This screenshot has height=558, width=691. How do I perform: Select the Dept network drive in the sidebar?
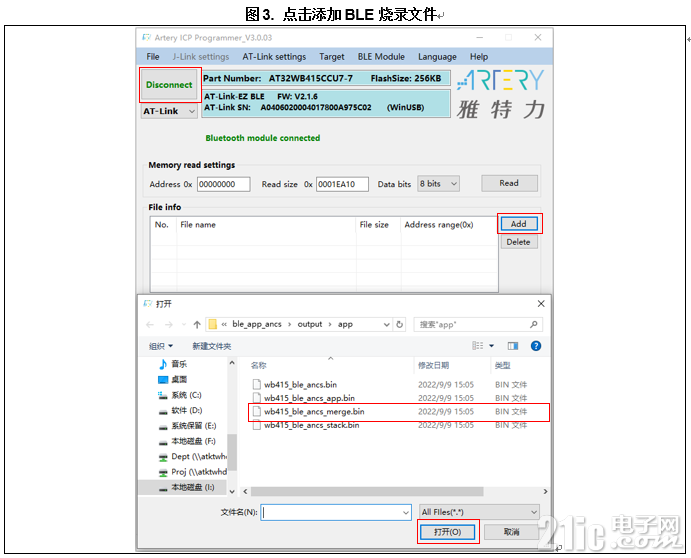[193, 457]
